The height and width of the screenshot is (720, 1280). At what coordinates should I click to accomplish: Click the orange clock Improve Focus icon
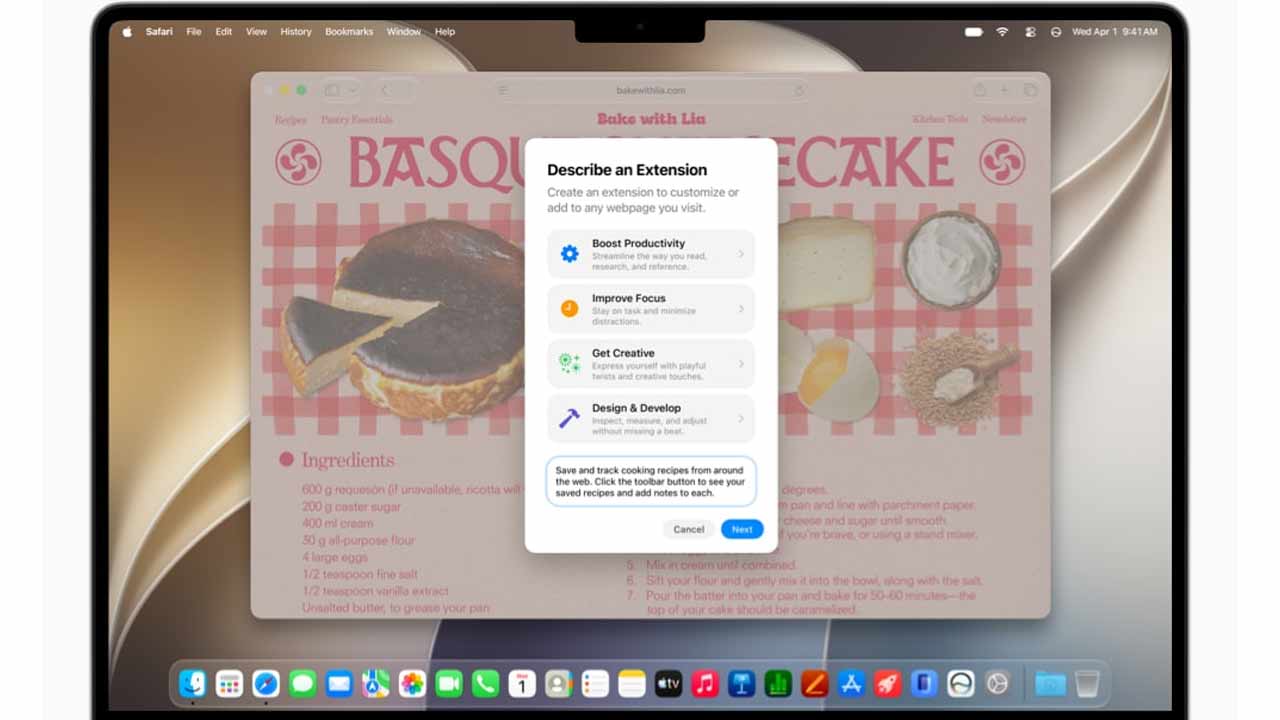(x=569, y=309)
